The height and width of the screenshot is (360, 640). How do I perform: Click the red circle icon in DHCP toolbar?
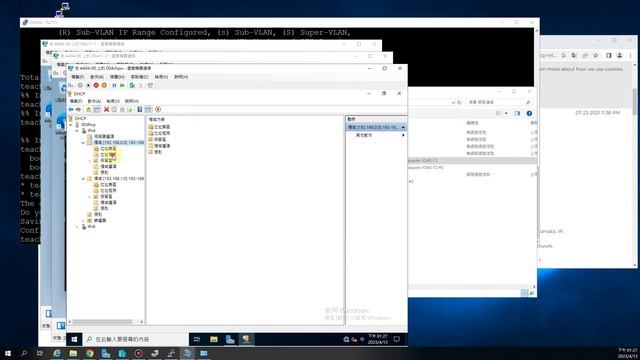(158, 109)
